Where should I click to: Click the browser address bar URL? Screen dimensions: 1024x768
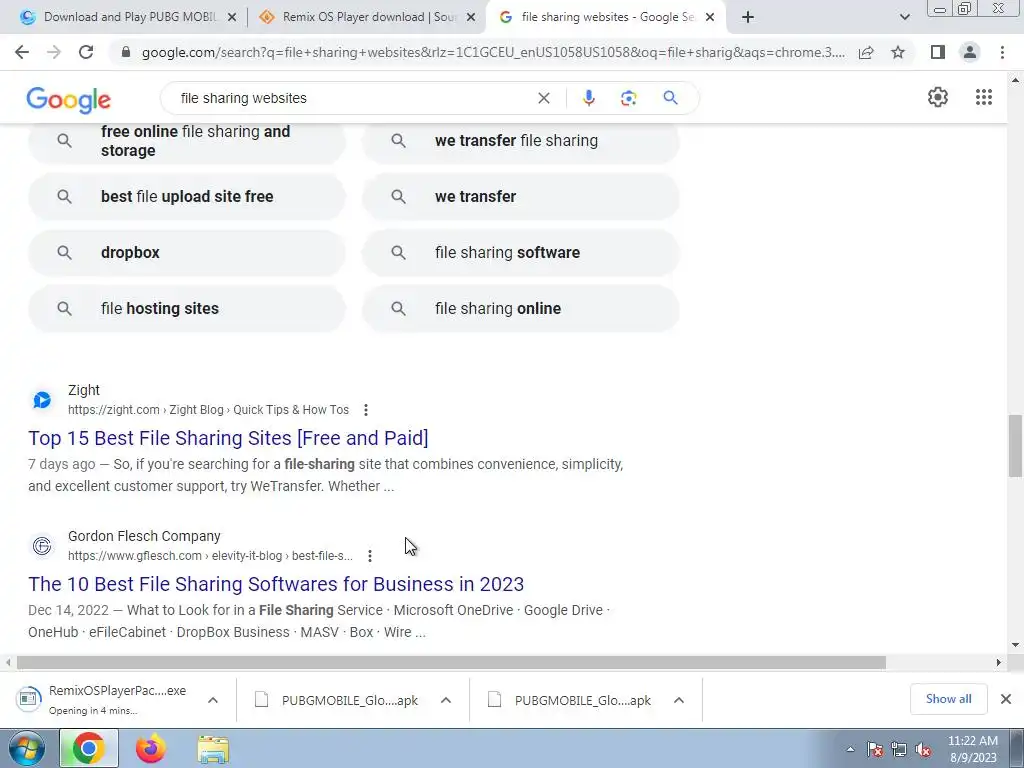click(493, 52)
